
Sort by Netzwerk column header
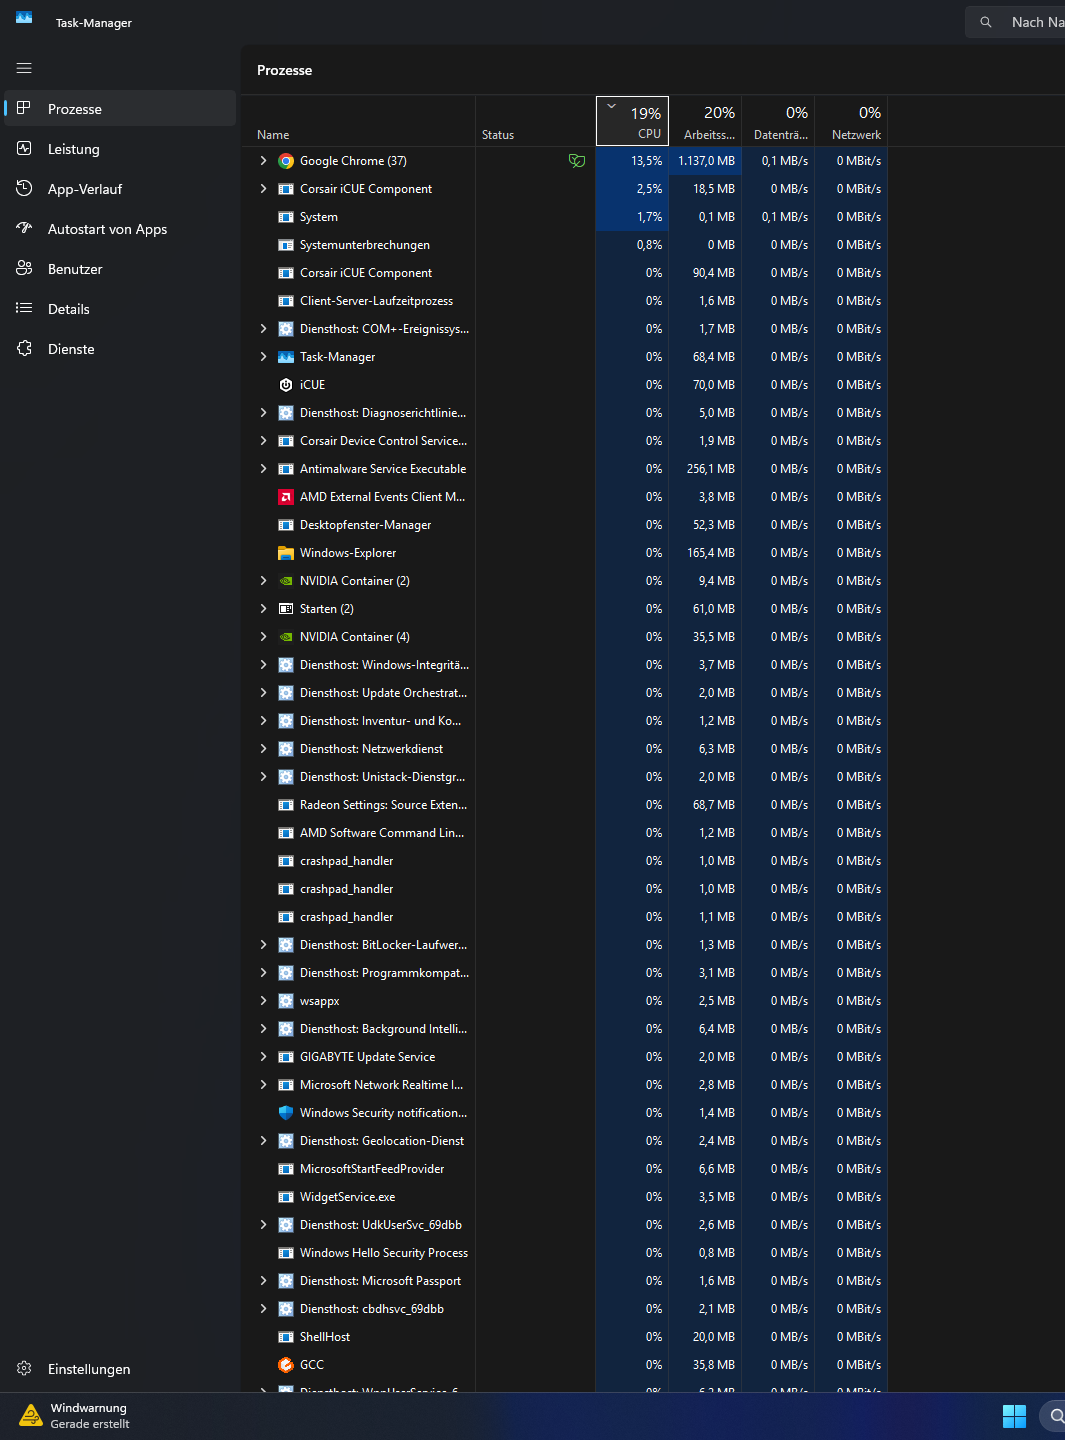851,121
